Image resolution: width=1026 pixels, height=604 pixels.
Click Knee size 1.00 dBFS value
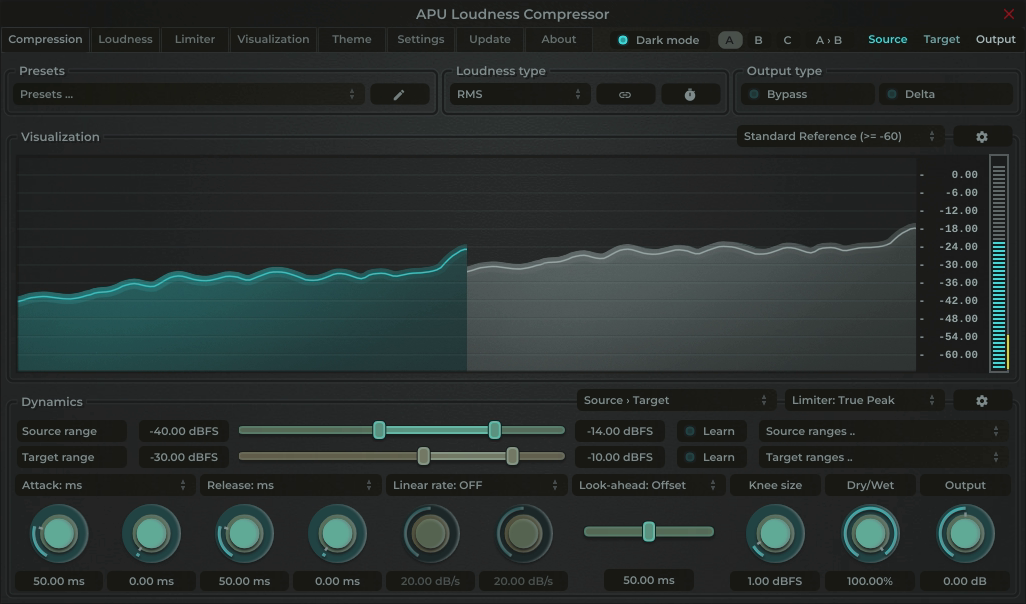[x=775, y=581]
